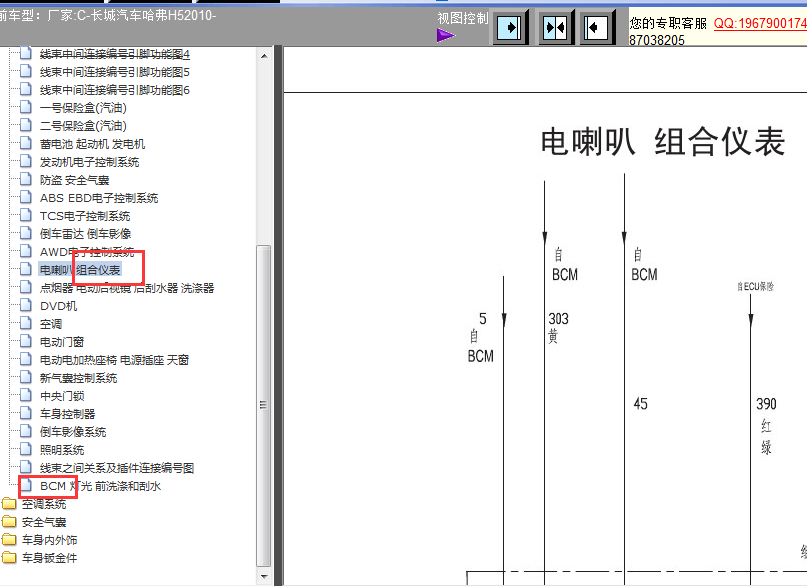This screenshot has width=807, height=586.
Task: Click folder icon for 车身内外饰
Action: pyautogui.click(x=9, y=540)
